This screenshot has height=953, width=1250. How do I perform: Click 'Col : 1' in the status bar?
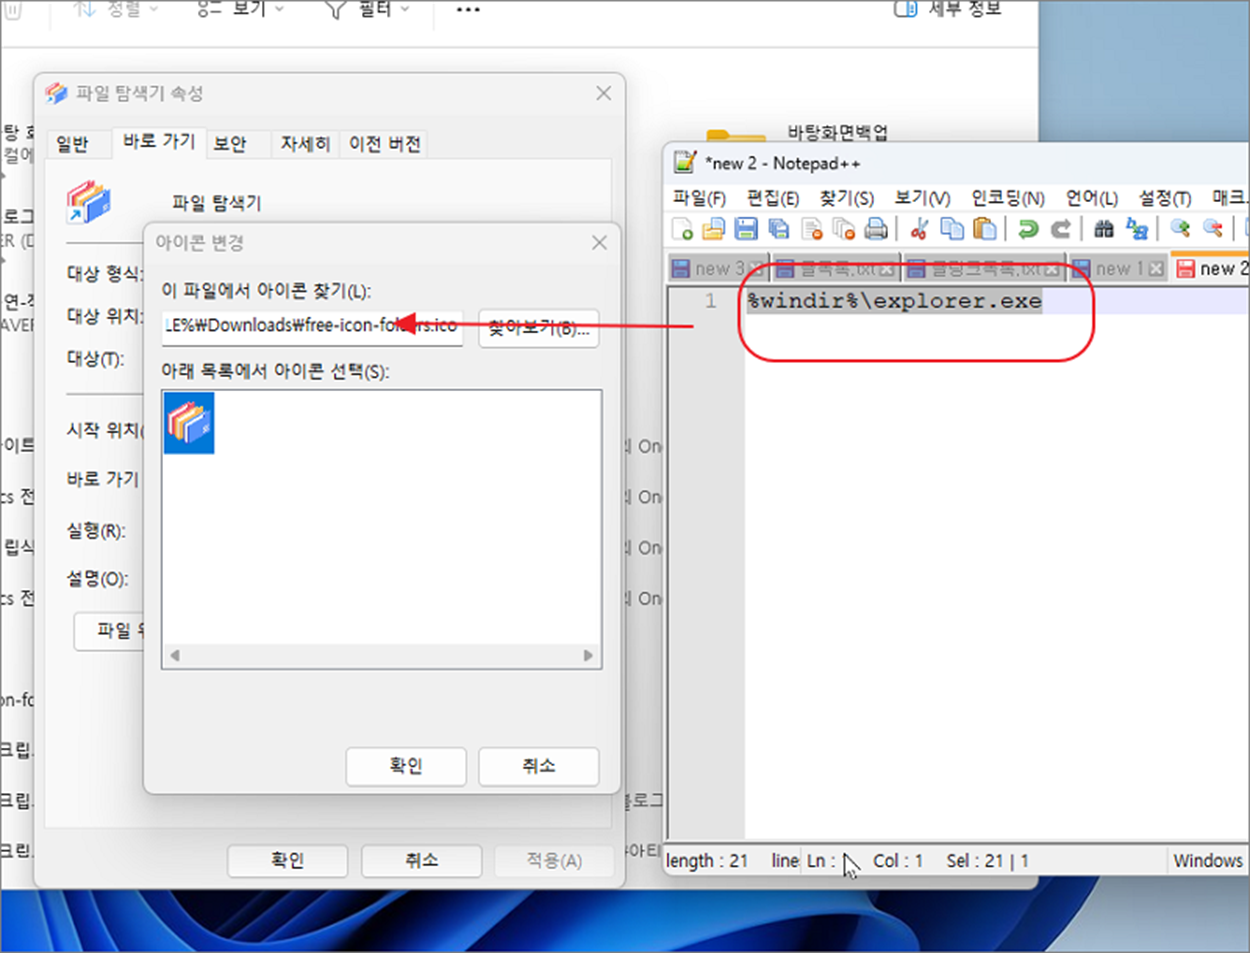click(x=897, y=861)
